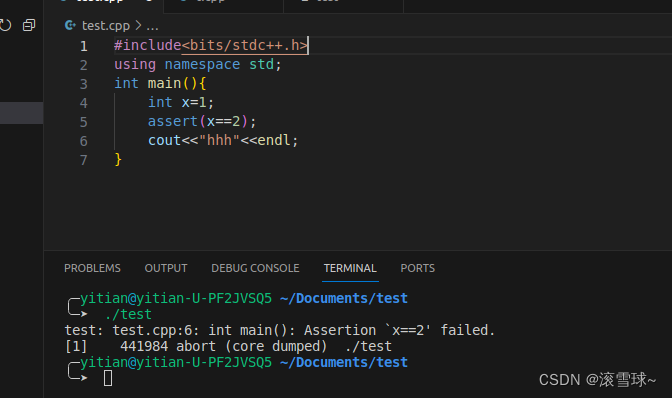Open the breadcrumb ellipsis symbol list
Viewport: 672px width, 398px height.
point(152,27)
